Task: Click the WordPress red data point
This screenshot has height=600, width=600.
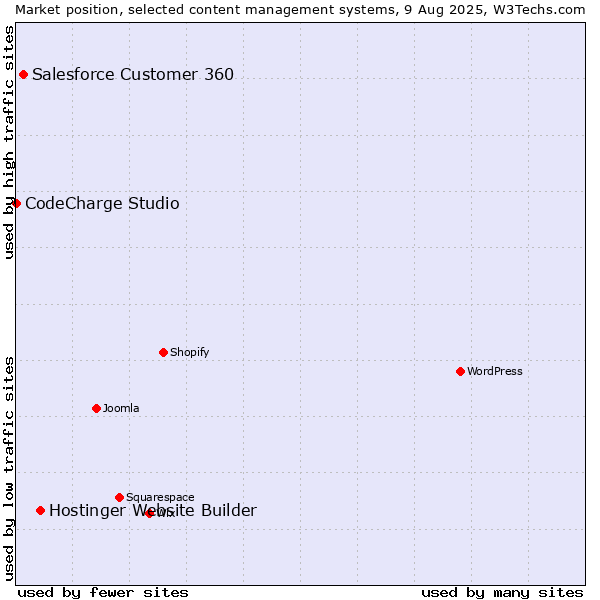Action: (460, 372)
